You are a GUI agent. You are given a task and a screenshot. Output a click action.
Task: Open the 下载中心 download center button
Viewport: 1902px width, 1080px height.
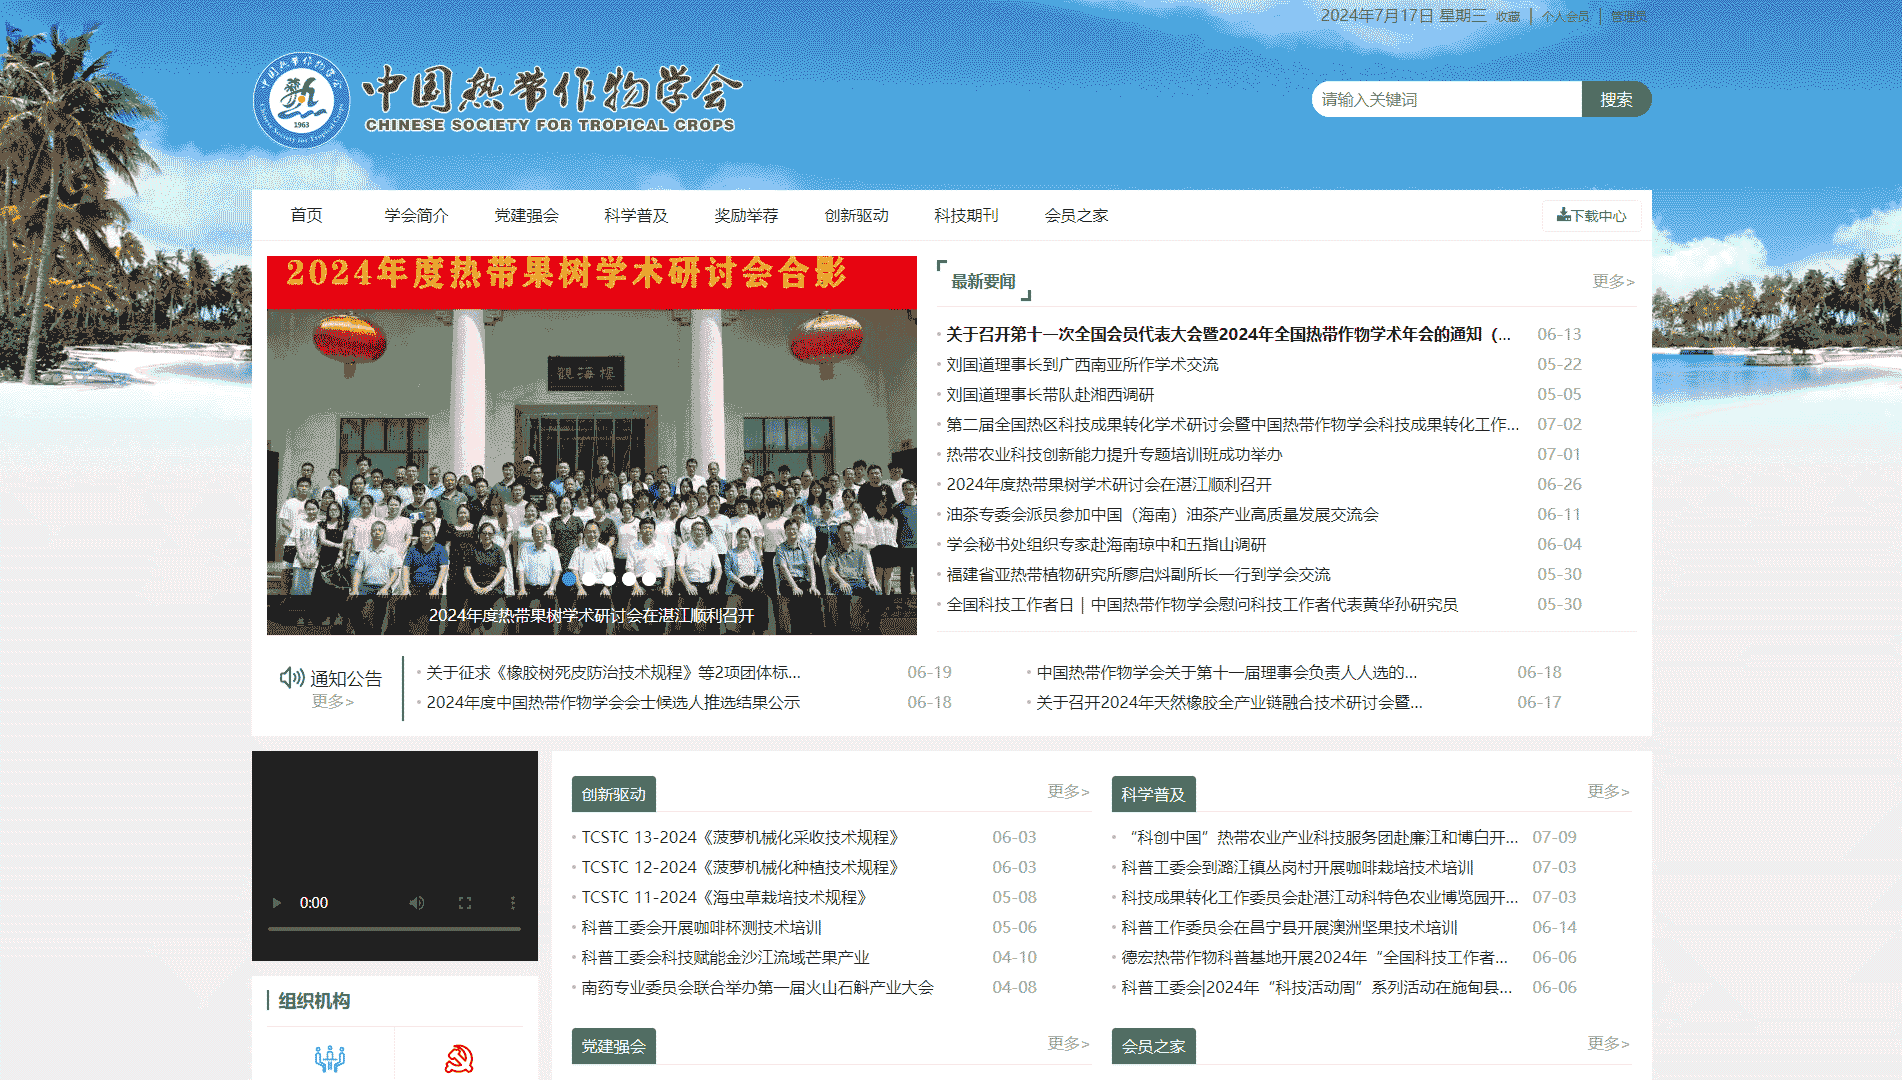click(1591, 216)
